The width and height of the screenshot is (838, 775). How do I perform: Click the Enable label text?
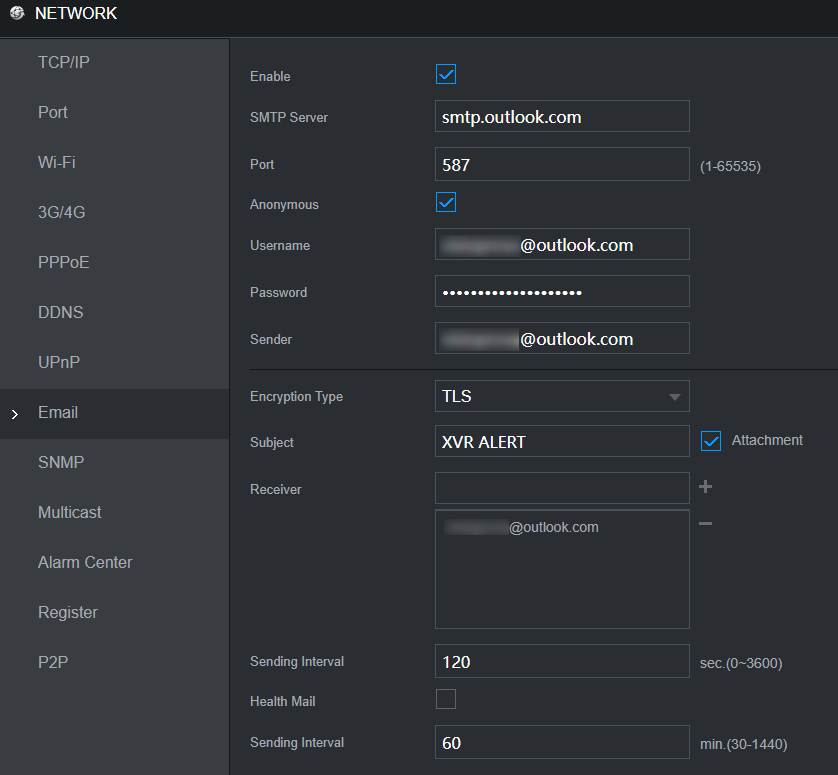pyautogui.click(x=270, y=76)
